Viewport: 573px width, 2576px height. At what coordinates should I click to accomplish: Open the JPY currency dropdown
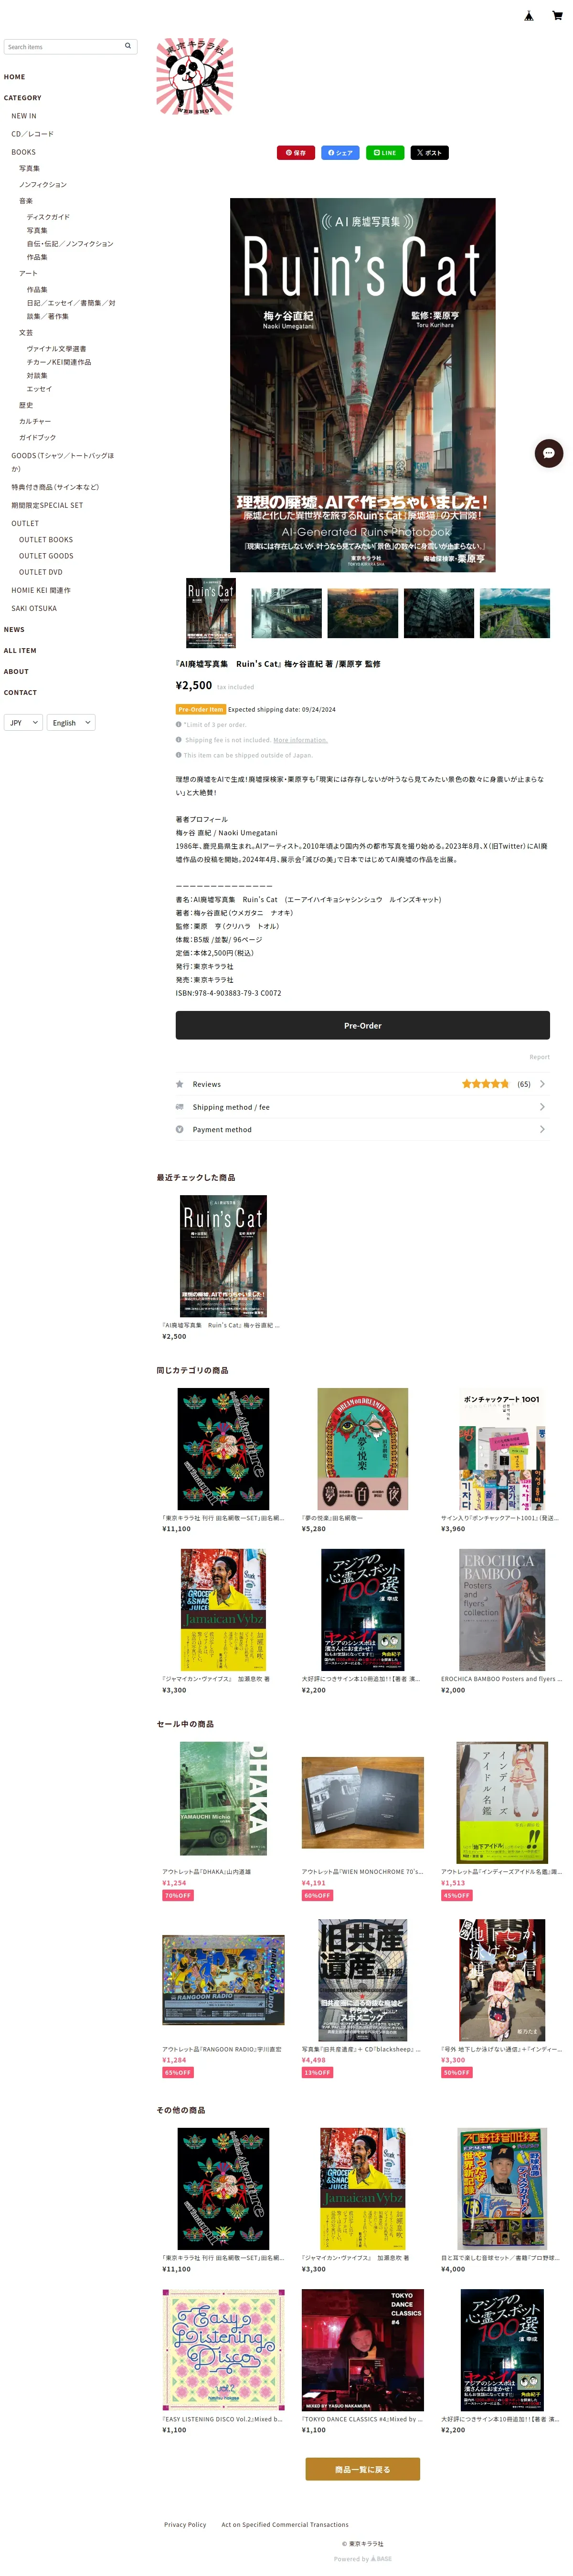pos(23,722)
